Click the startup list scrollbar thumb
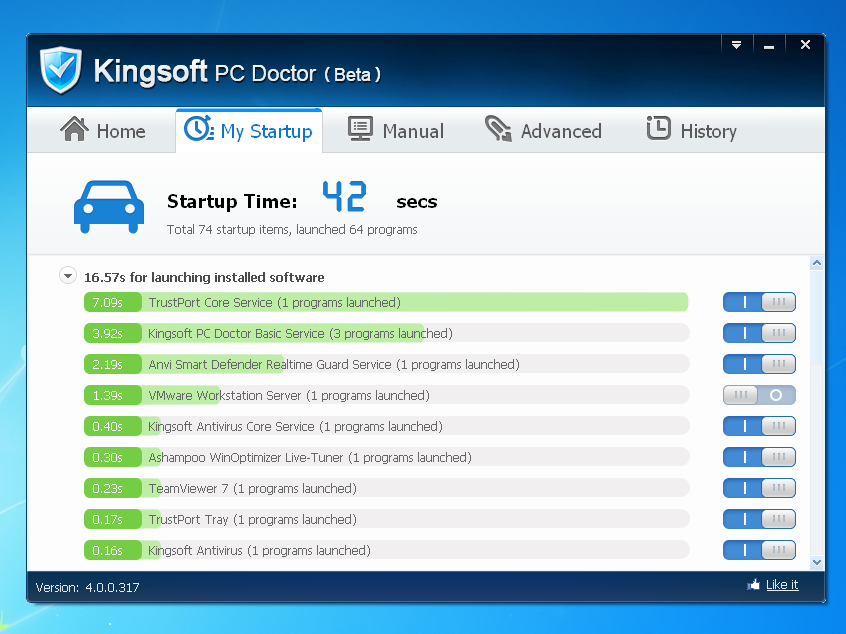 816,318
